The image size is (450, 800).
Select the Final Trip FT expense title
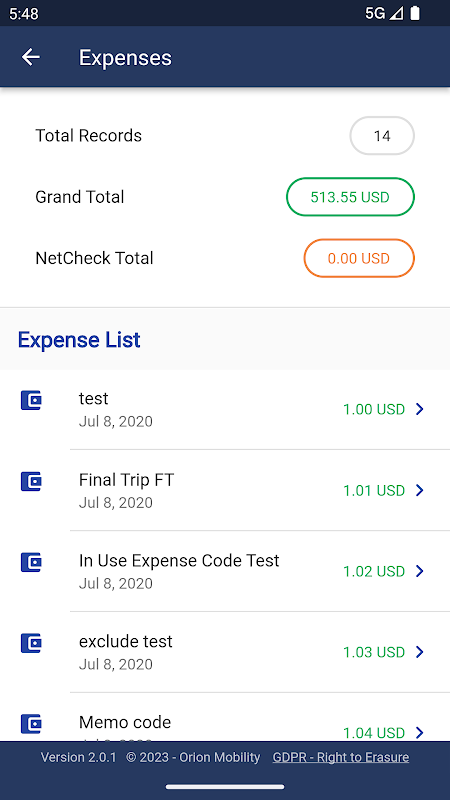pos(127,480)
